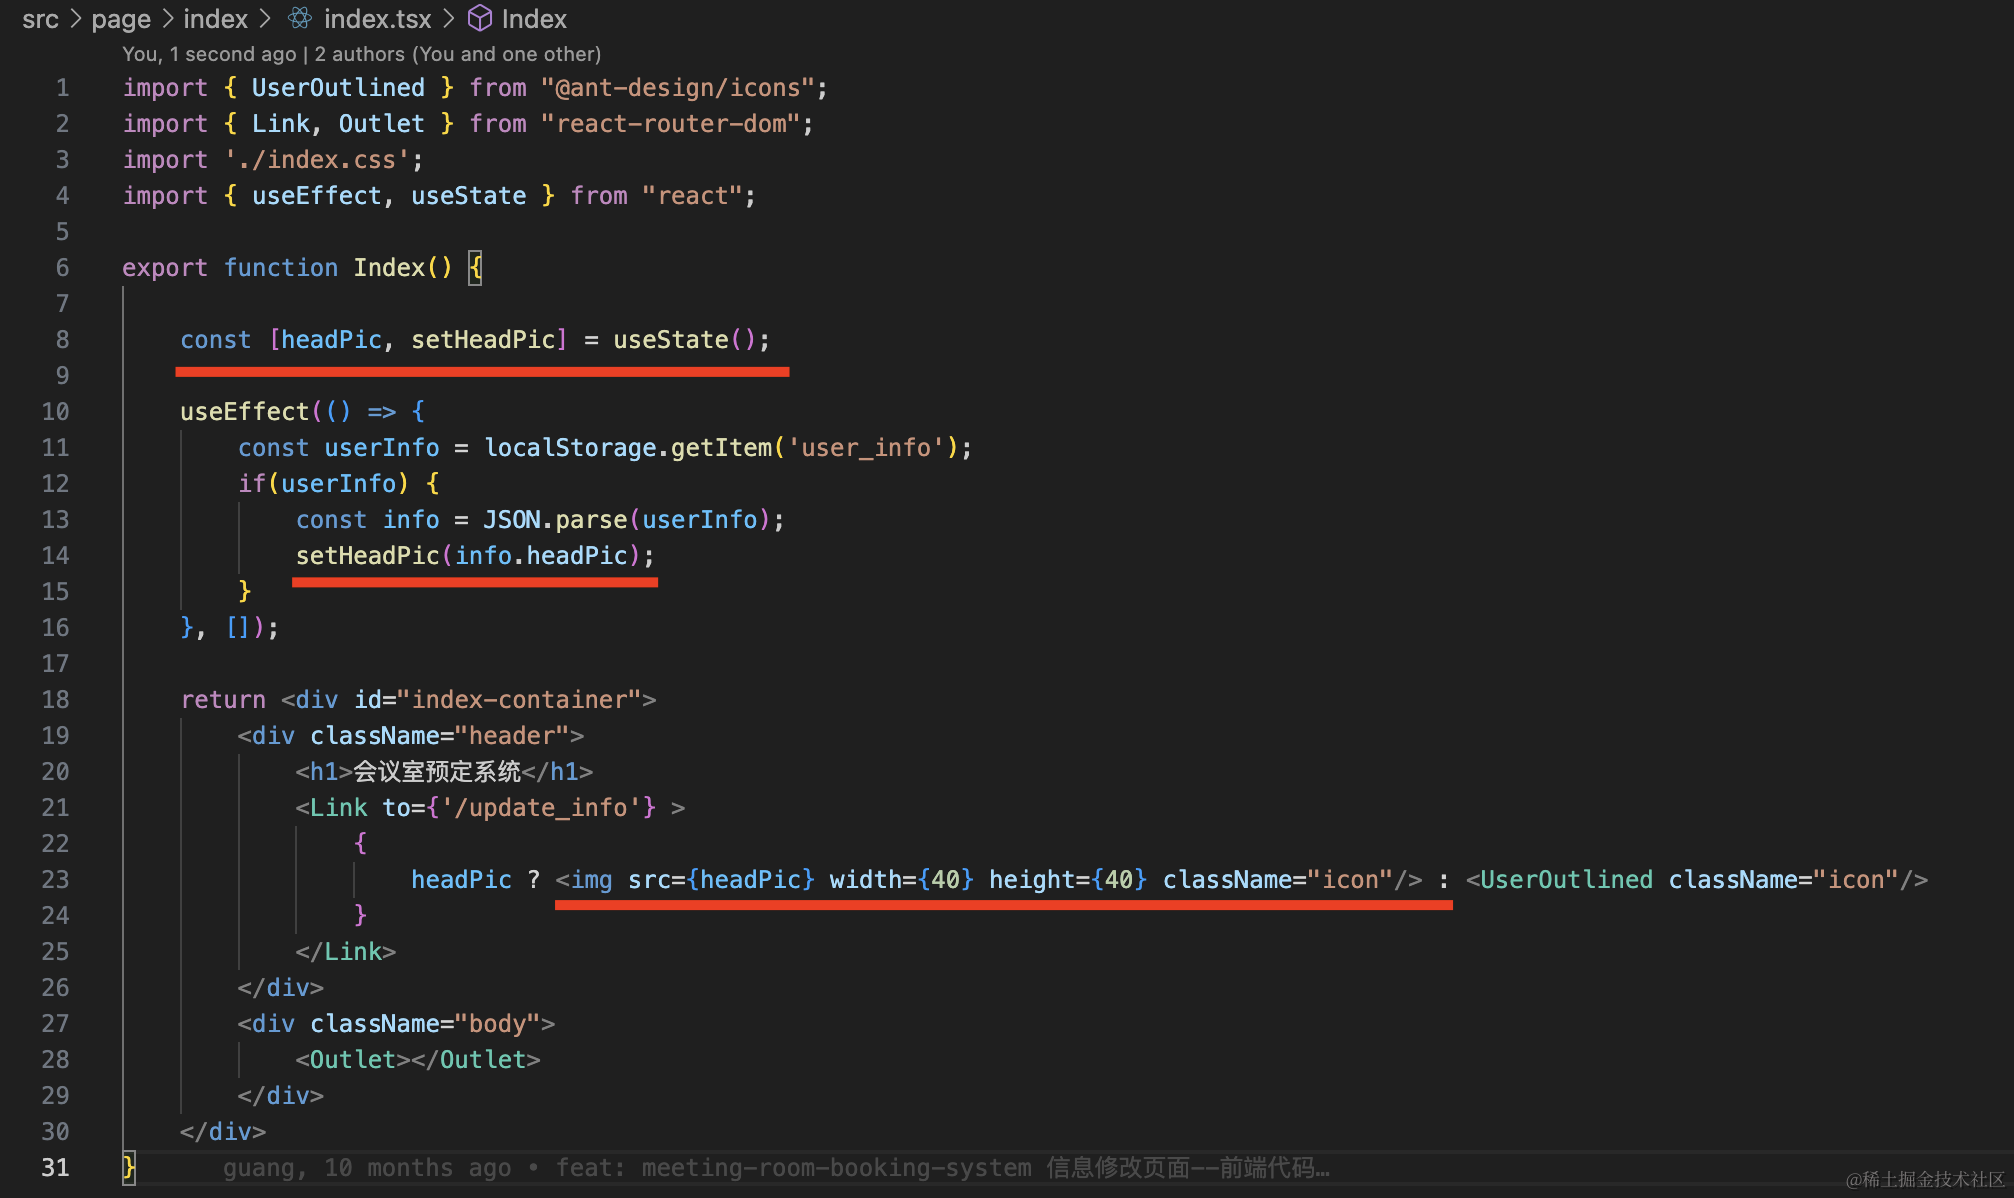This screenshot has height=1198, width=2014.
Task: Click the UserOutlined import identifier
Action: click(338, 88)
